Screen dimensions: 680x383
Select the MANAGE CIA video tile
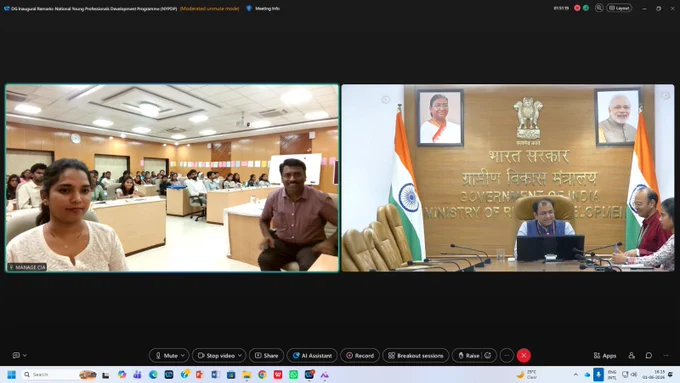(x=172, y=178)
